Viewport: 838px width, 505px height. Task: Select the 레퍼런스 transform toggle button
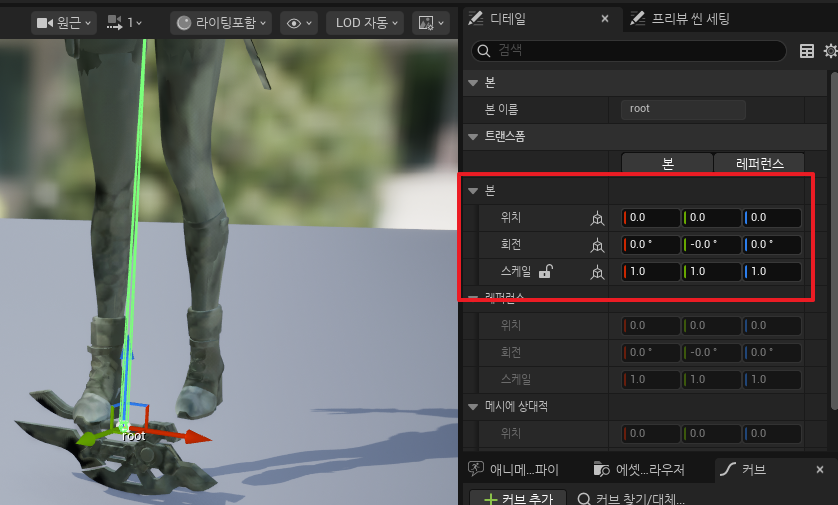tap(758, 163)
